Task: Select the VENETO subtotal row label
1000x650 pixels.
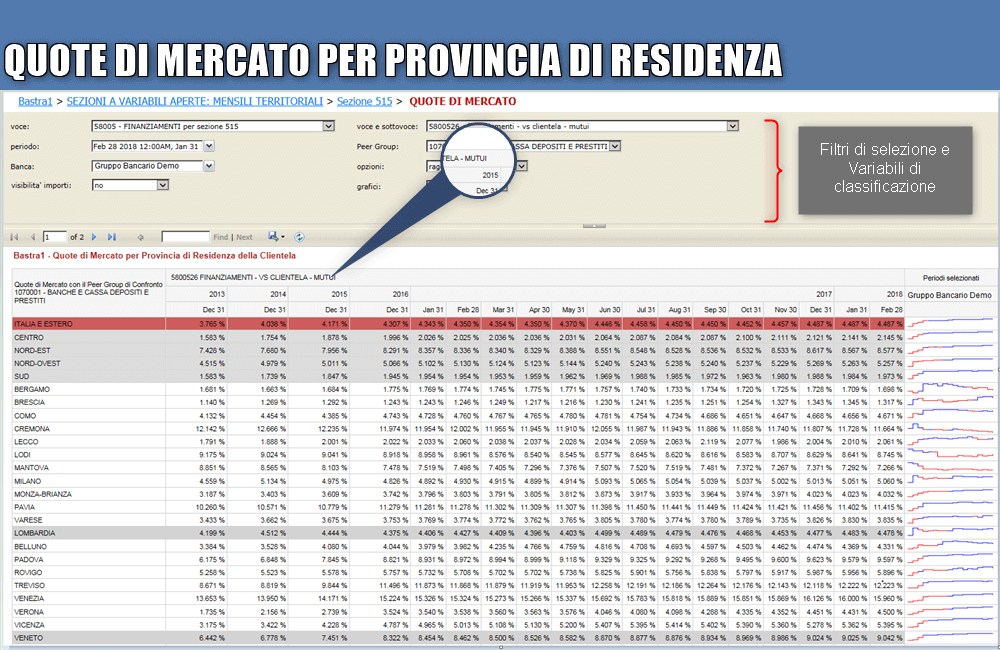Action: coord(29,638)
